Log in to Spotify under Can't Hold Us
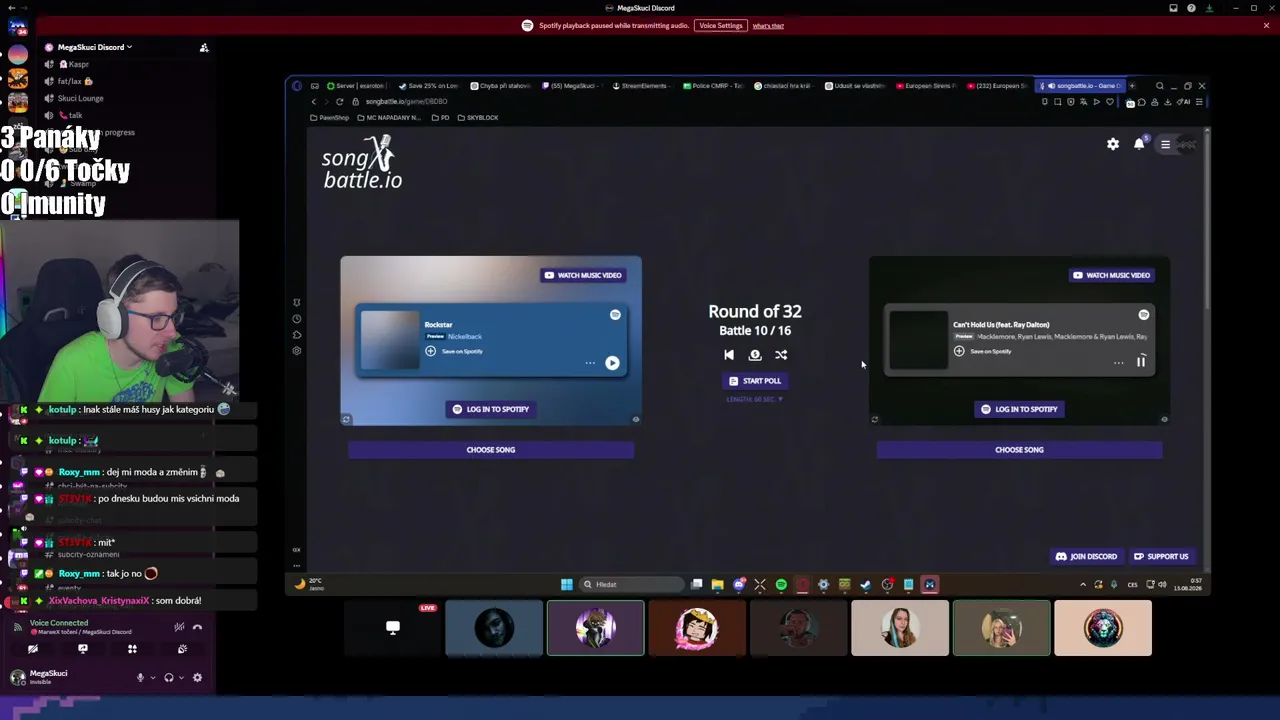 [x=1019, y=409]
